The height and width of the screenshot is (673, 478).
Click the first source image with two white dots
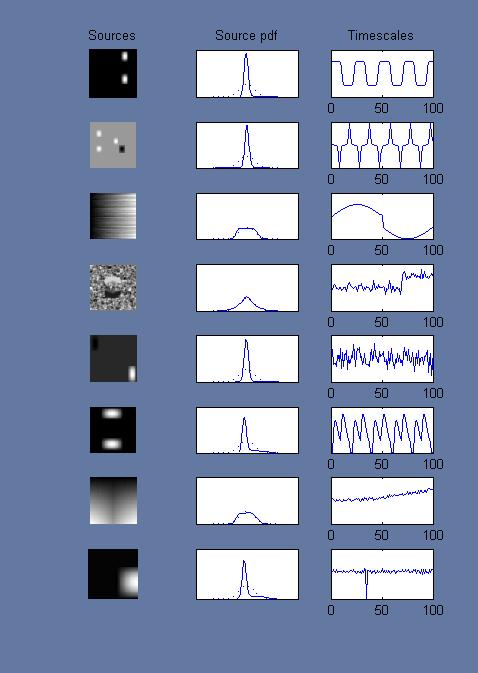tap(113, 73)
